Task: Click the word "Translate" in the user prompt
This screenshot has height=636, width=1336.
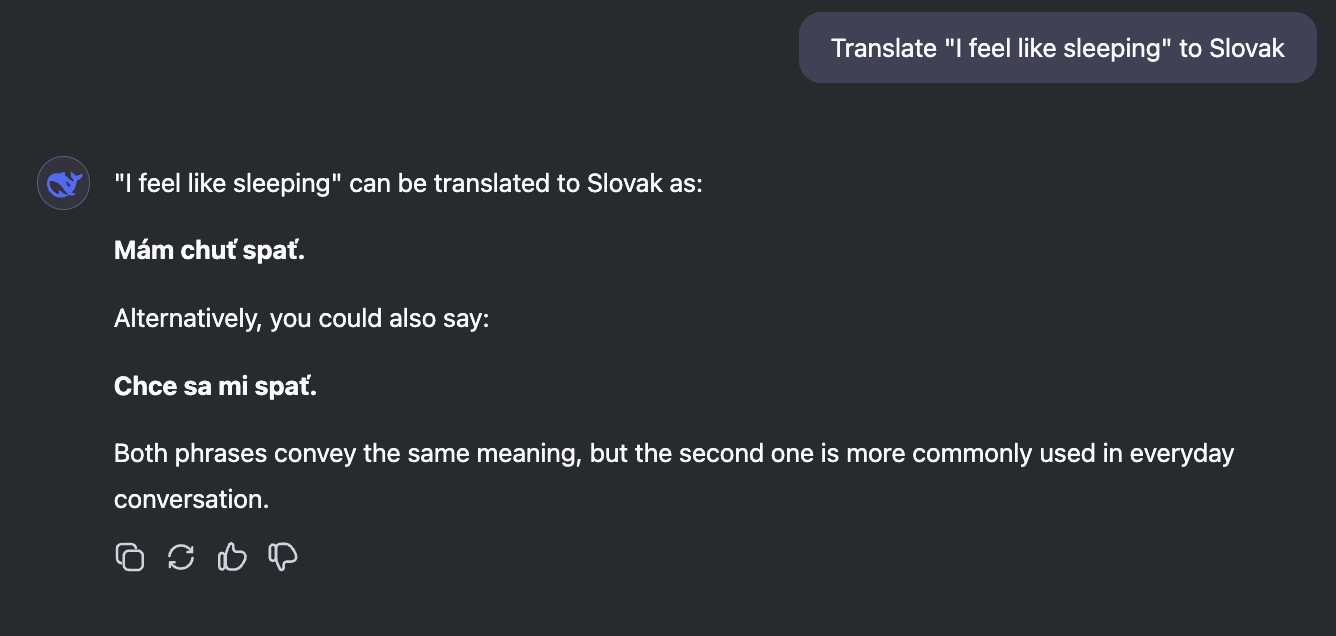Action: pyautogui.click(x=883, y=48)
